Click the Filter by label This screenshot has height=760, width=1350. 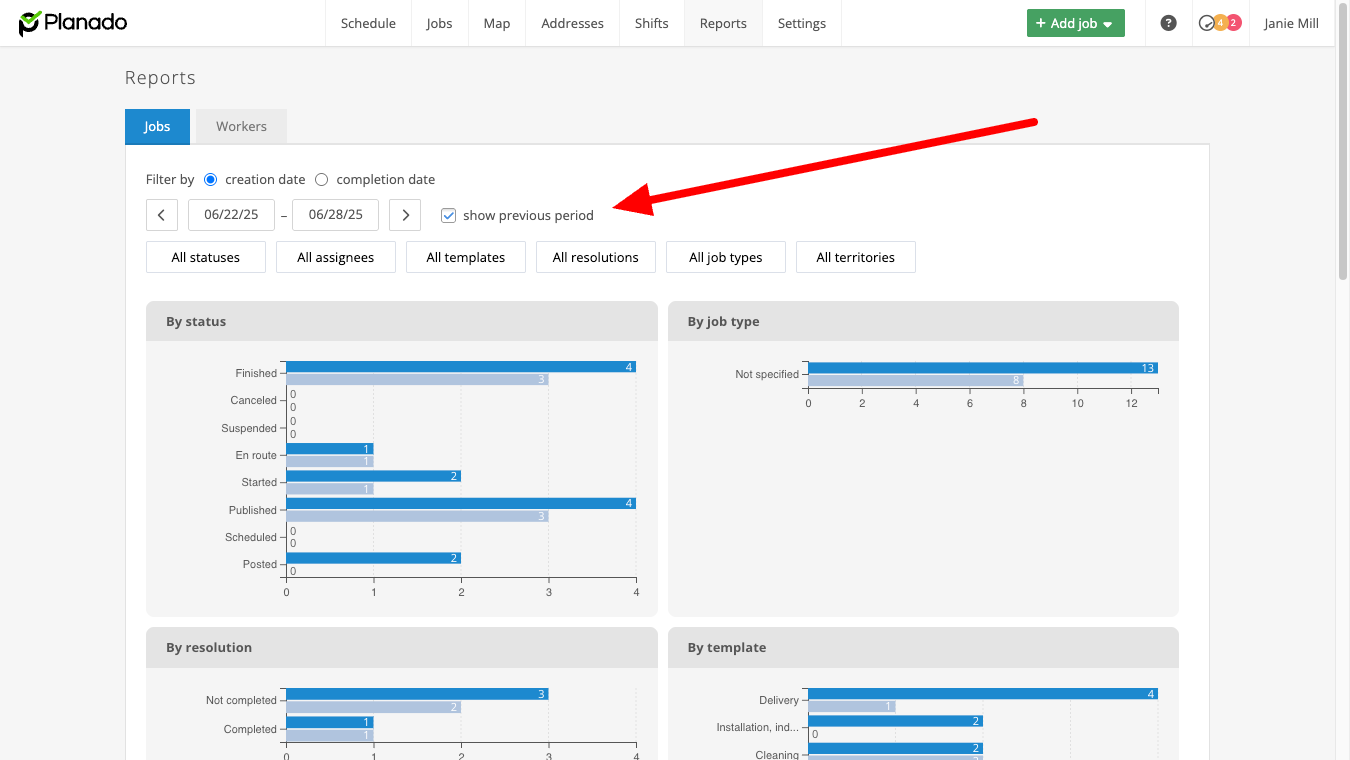point(170,180)
